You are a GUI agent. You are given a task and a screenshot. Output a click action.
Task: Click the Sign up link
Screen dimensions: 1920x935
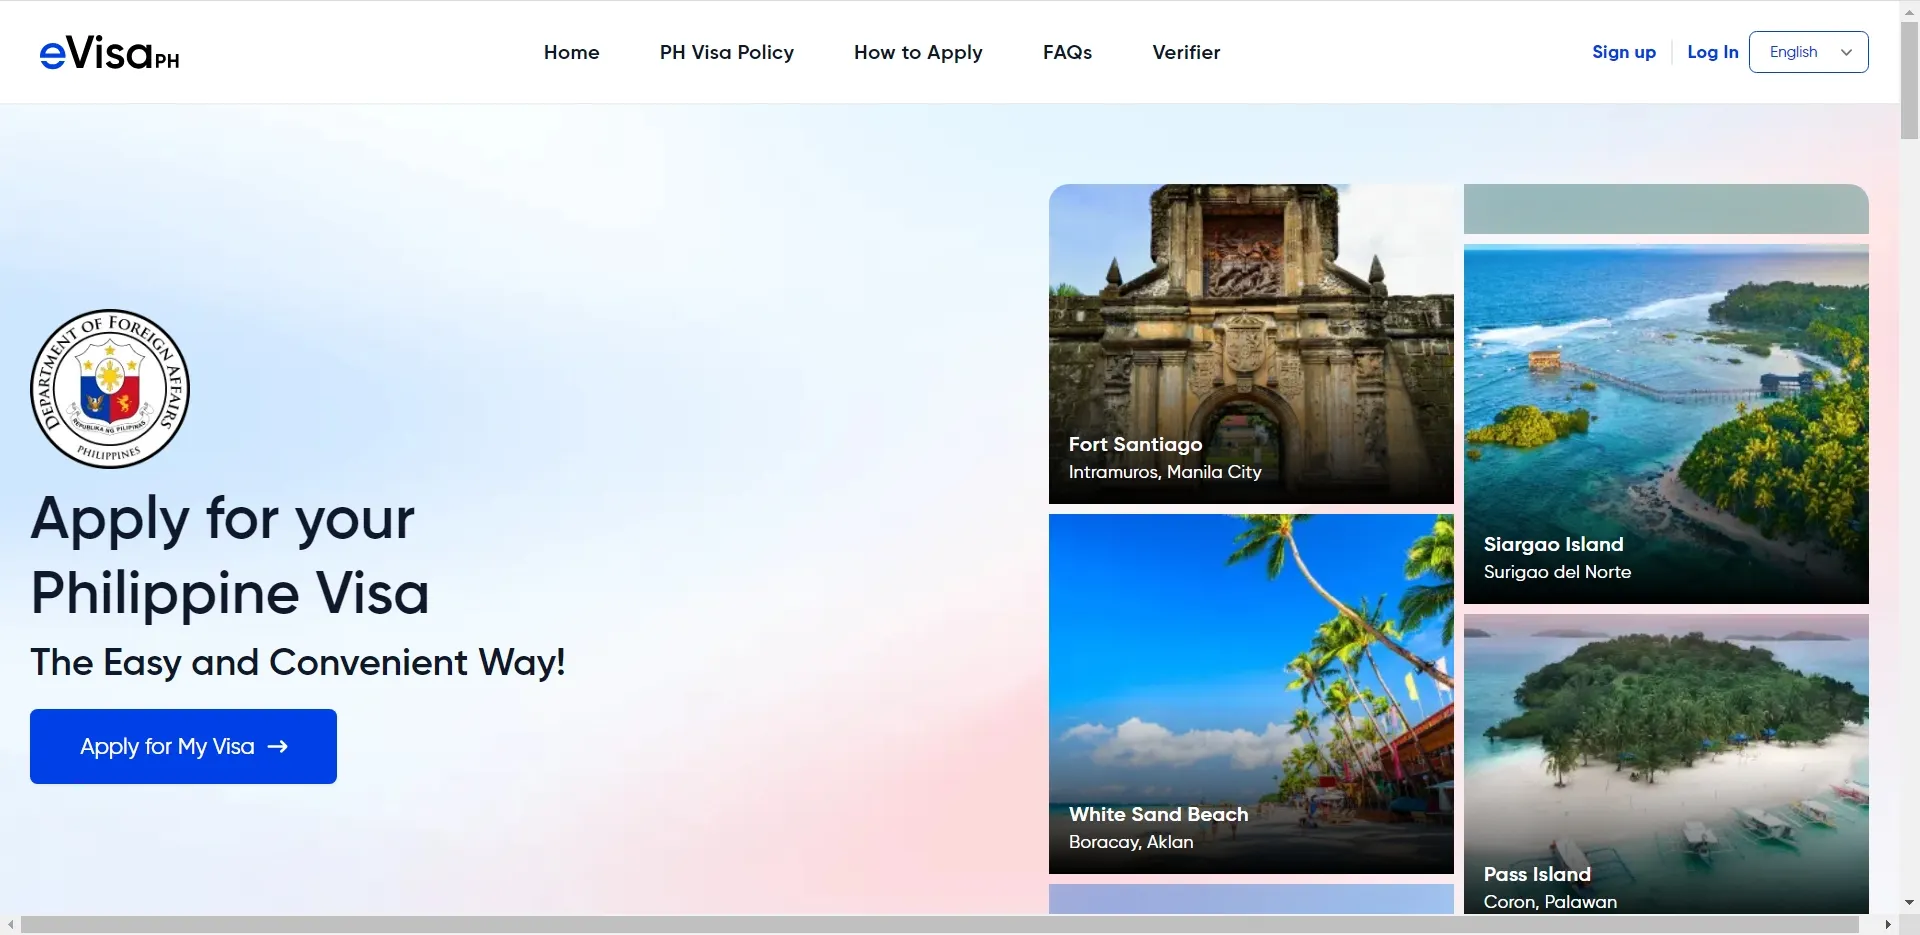click(1623, 52)
